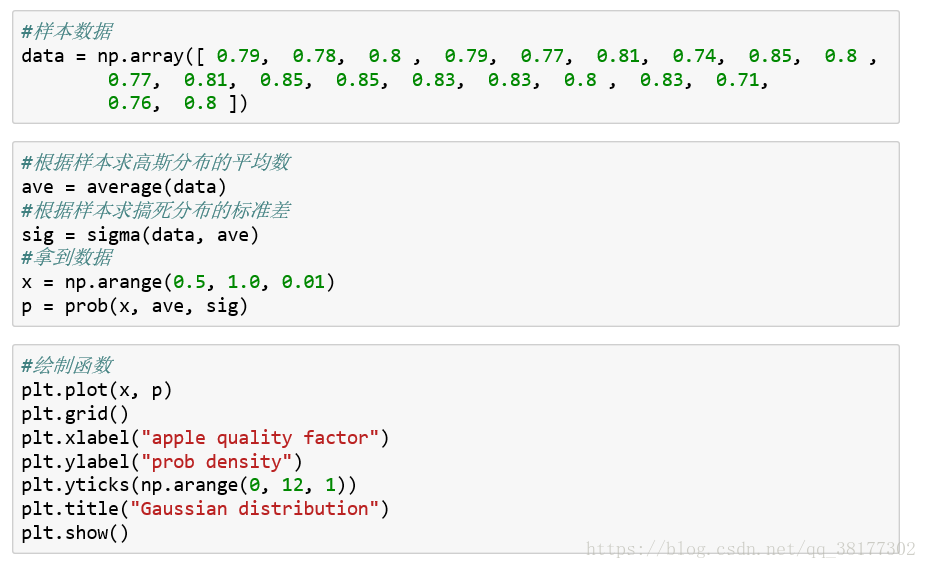Click the "#绘制函数" comment
The width and height of the screenshot is (927, 569).
coord(67,365)
